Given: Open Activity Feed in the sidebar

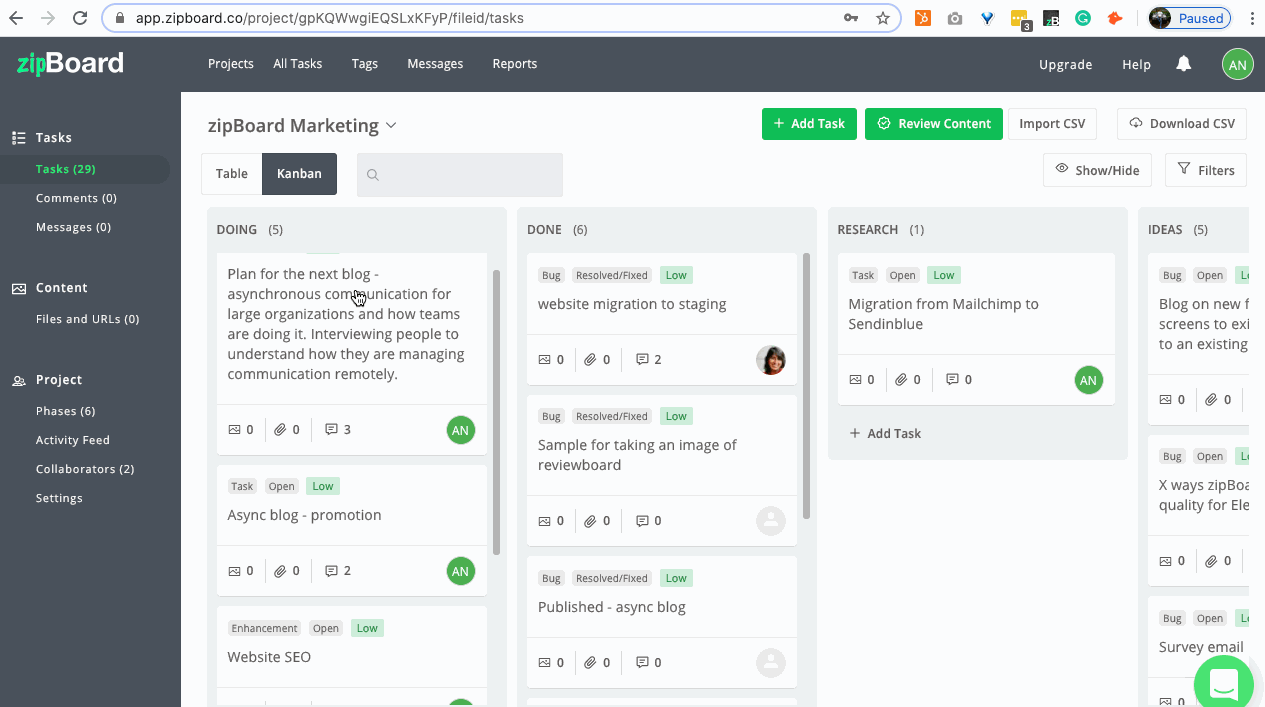Looking at the screenshot, I should 73,440.
